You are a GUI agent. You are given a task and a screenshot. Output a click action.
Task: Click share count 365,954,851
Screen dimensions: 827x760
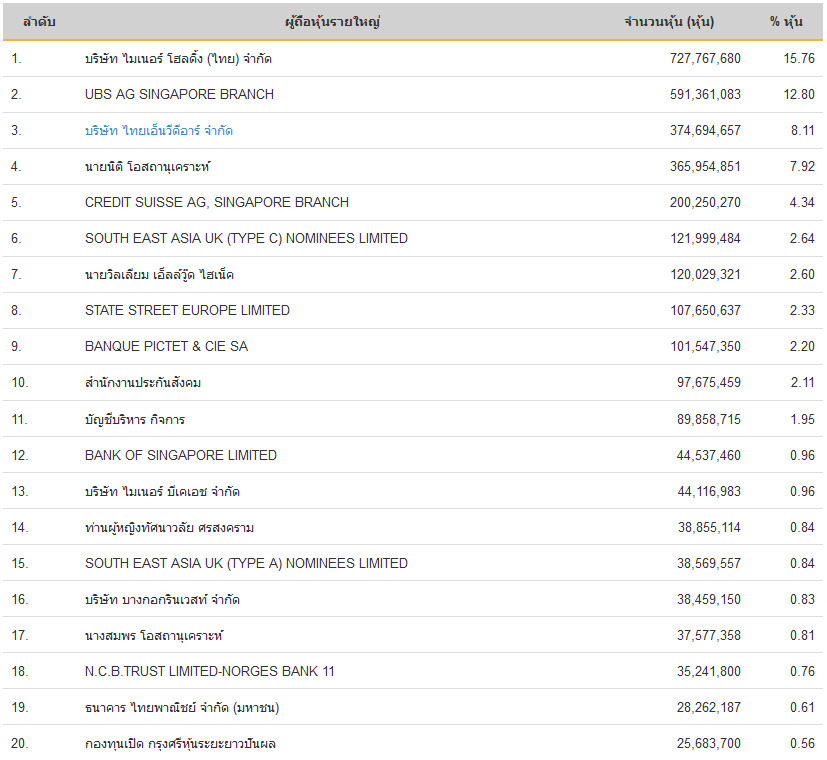pos(705,167)
